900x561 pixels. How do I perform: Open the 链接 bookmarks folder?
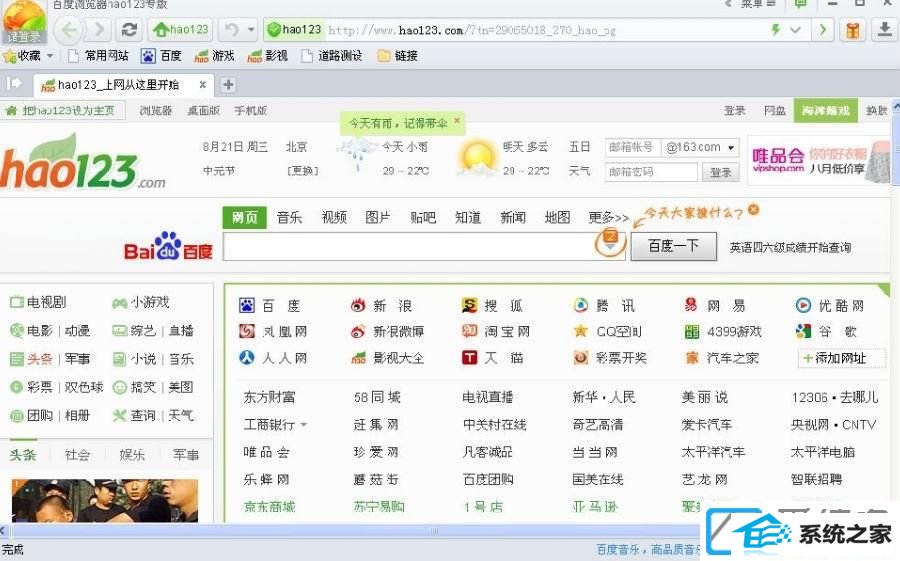pos(398,56)
